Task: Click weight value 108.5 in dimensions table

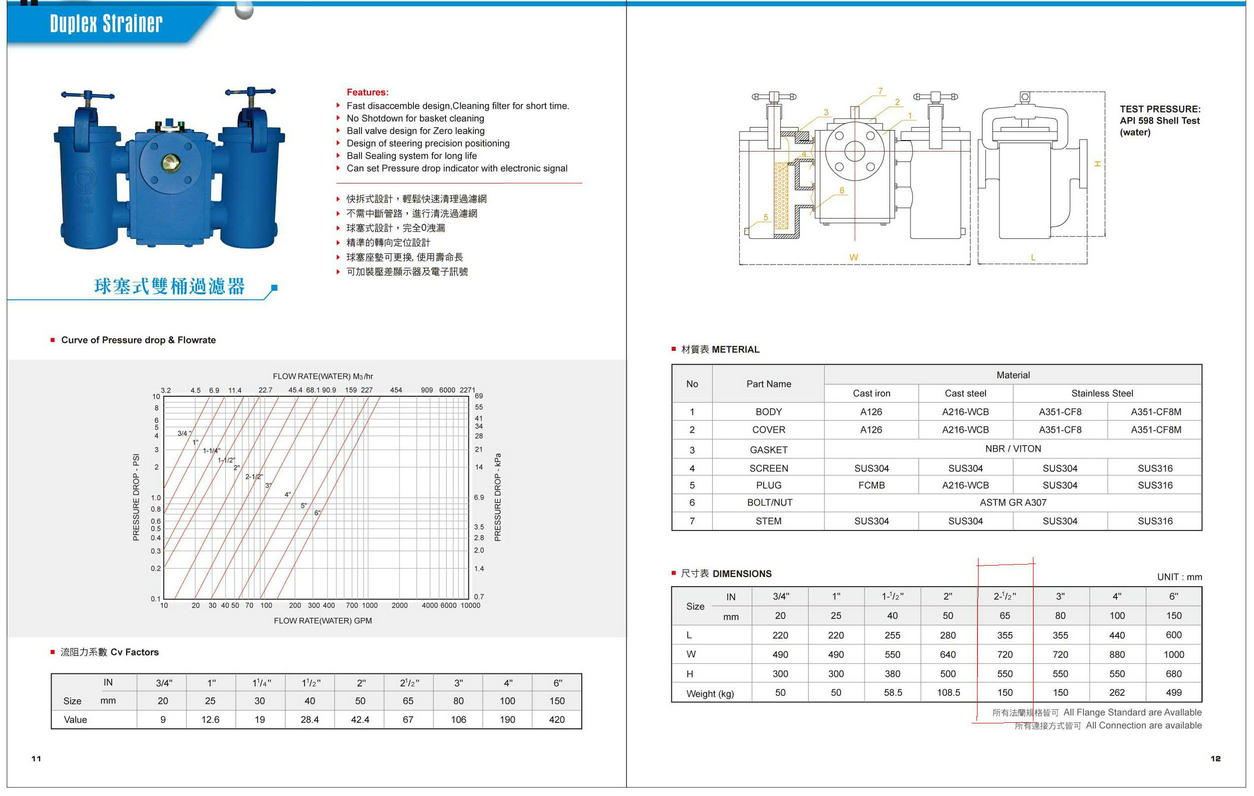Action: click(x=948, y=692)
